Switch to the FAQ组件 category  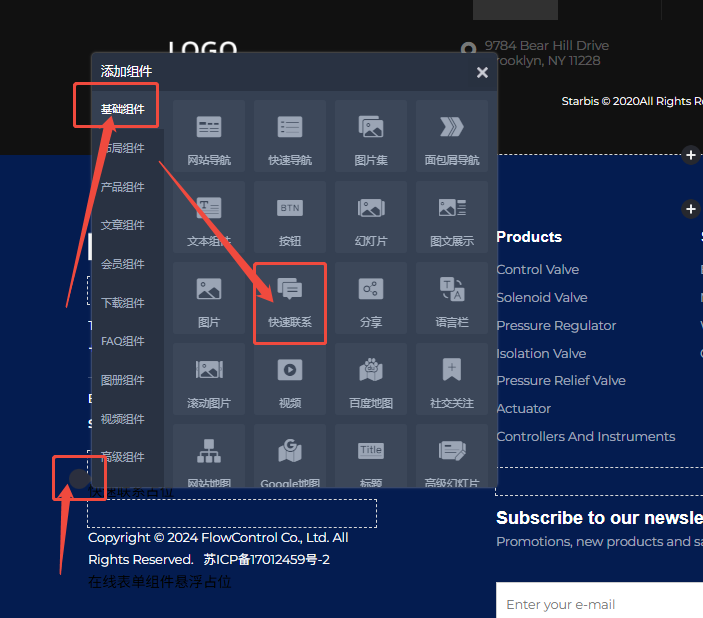tap(123, 341)
